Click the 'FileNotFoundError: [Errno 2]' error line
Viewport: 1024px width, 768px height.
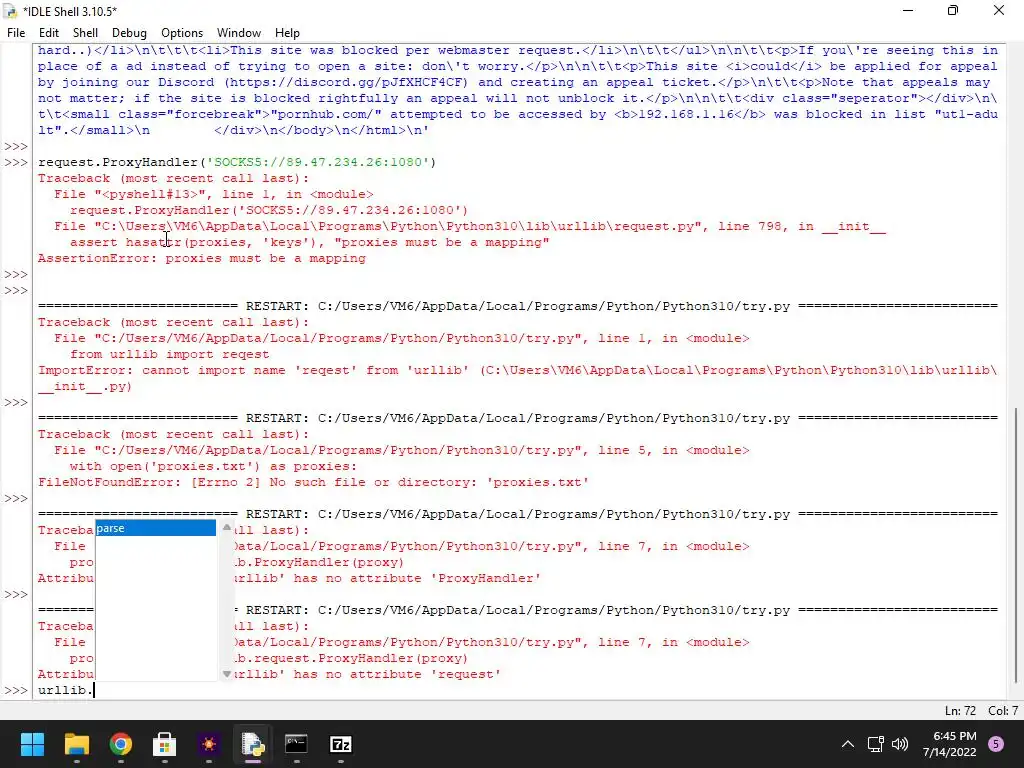(313, 483)
